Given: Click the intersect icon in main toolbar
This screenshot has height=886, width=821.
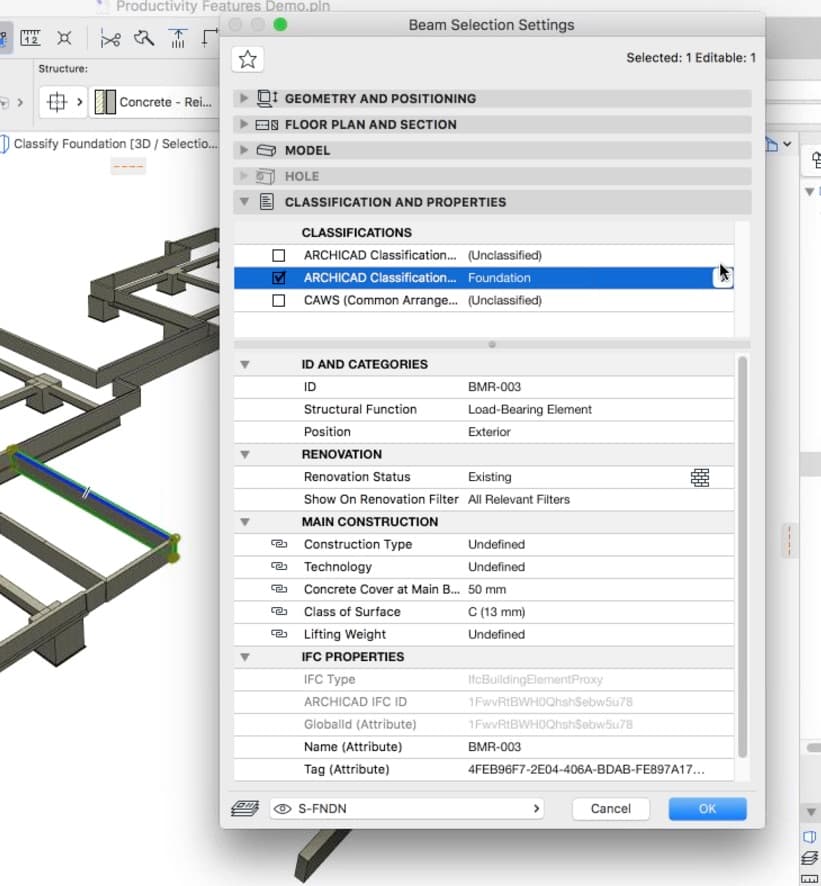Looking at the screenshot, I should coord(64,38).
